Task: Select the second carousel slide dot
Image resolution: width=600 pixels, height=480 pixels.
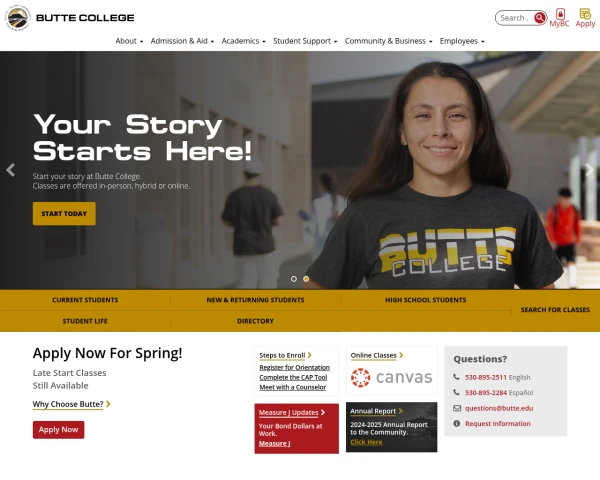Action: point(306,279)
